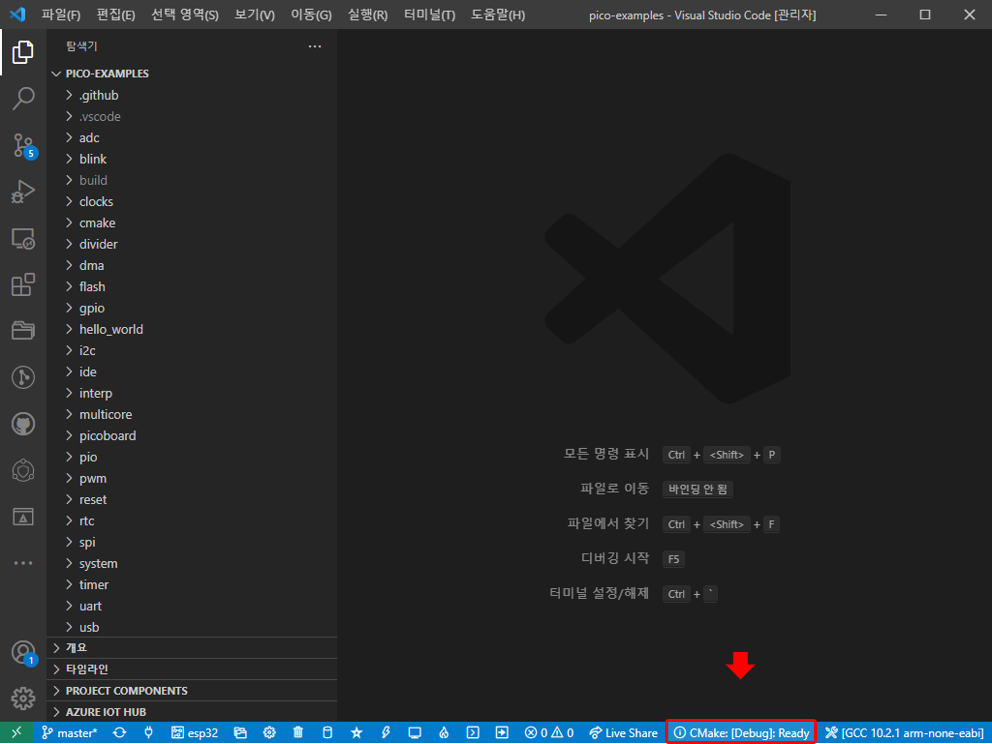Select the build folder
992x744 pixels.
point(192,180)
